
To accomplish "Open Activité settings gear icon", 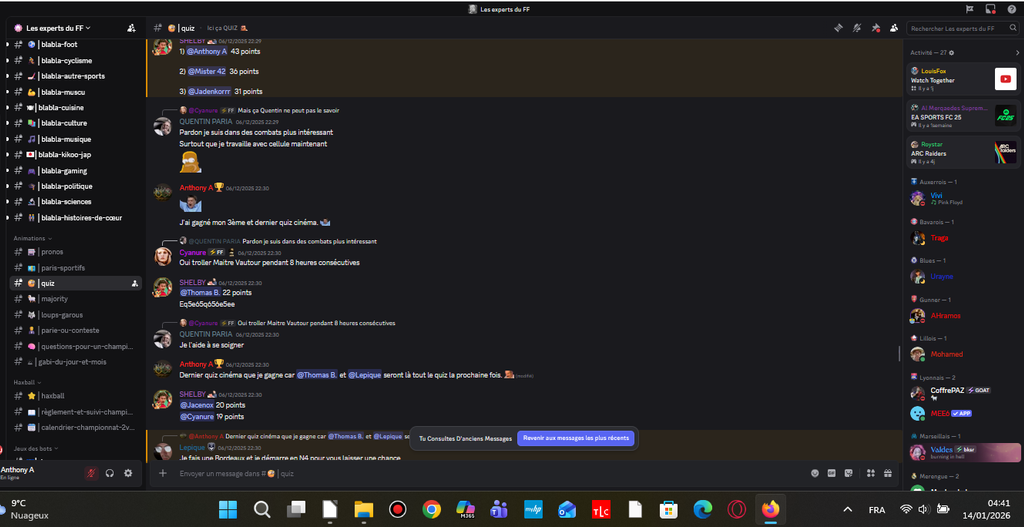I will (951, 52).
